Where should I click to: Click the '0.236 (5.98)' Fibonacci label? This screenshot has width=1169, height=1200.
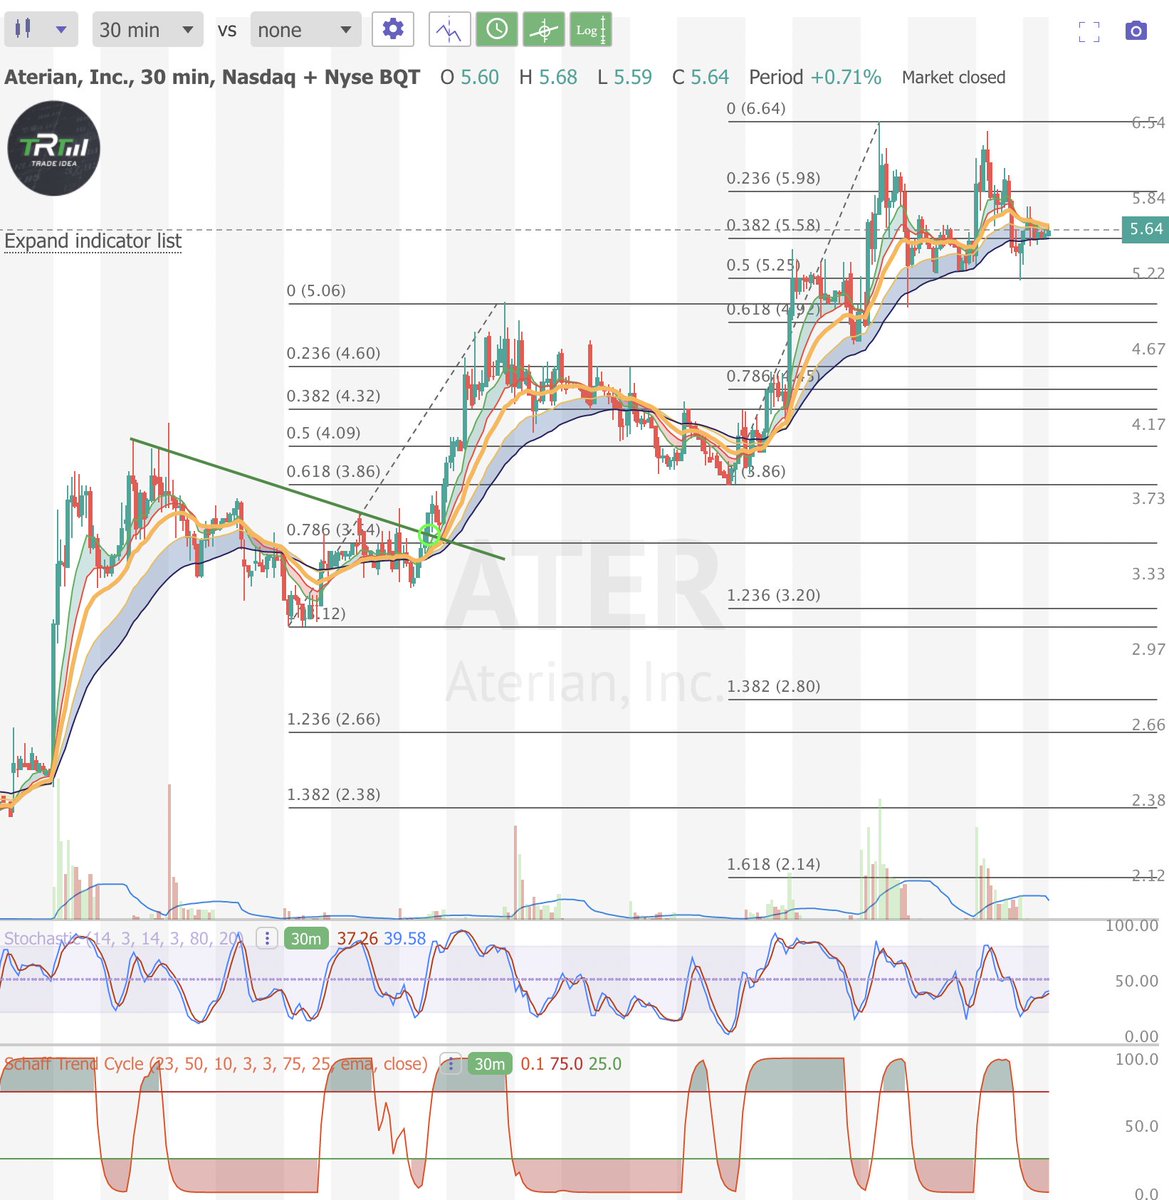coord(773,178)
